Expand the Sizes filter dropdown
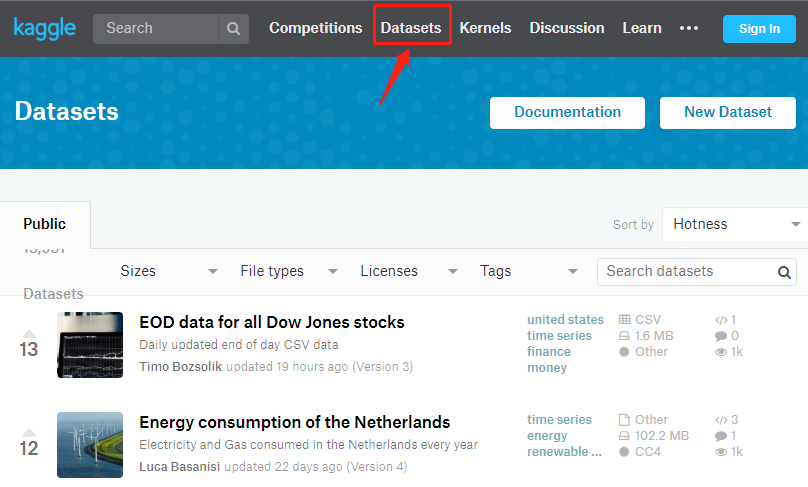 [x=168, y=271]
